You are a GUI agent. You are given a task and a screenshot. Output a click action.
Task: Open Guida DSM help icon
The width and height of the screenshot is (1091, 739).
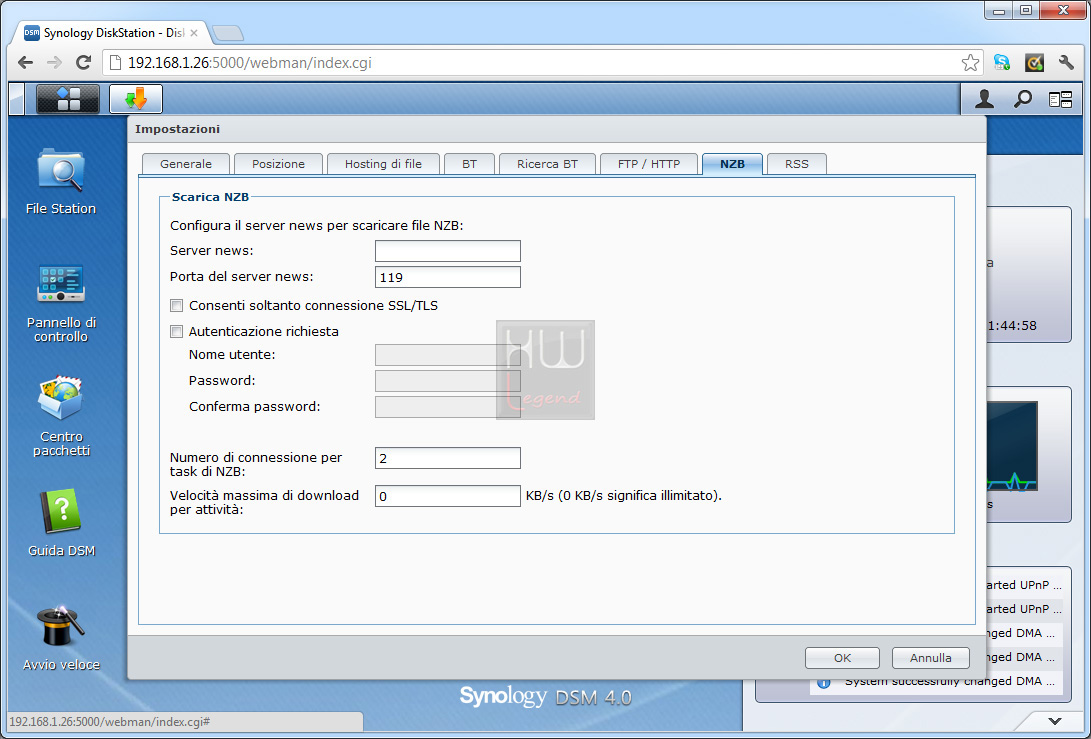pyautogui.click(x=61, y=523)
